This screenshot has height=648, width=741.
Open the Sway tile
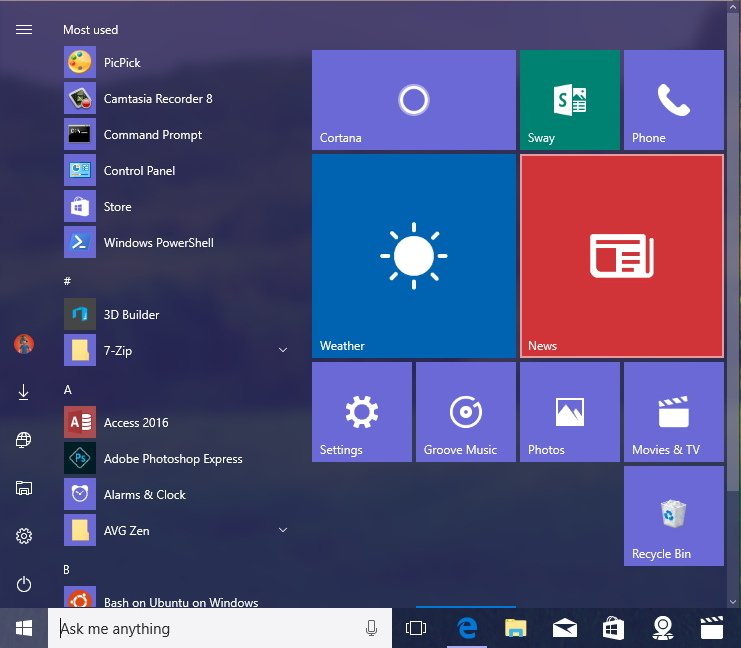(x=569, y=100)
